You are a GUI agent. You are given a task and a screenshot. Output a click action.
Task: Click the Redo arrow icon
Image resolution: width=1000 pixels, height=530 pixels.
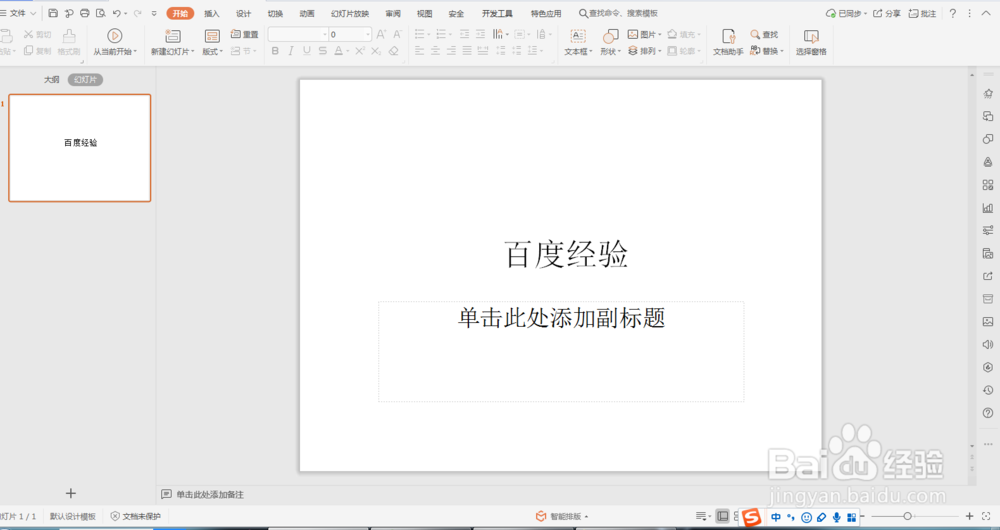[x=137, y=13]
